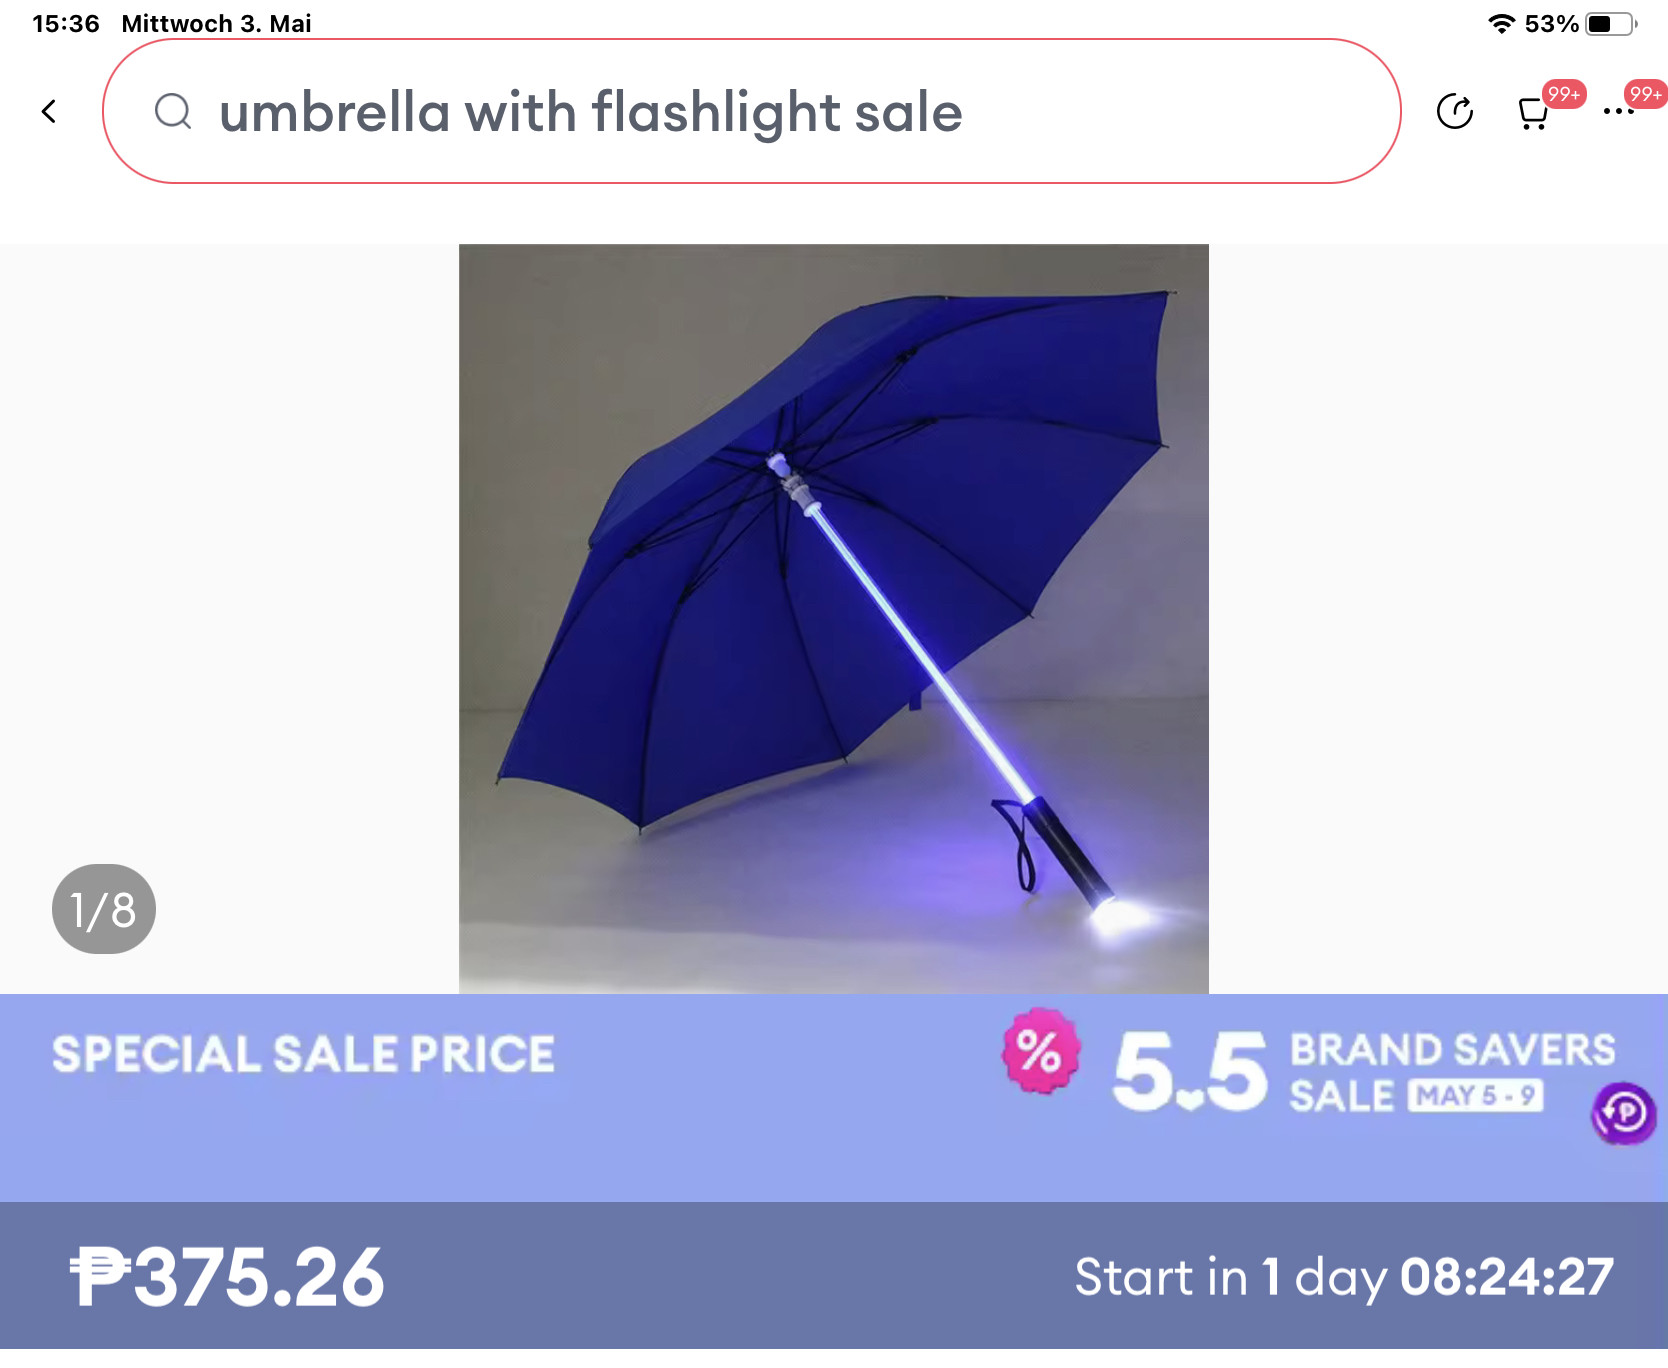Tap the circular arrow share icon
The width and height of the screenshot is (1668, 1368).
coord(1454,111)
